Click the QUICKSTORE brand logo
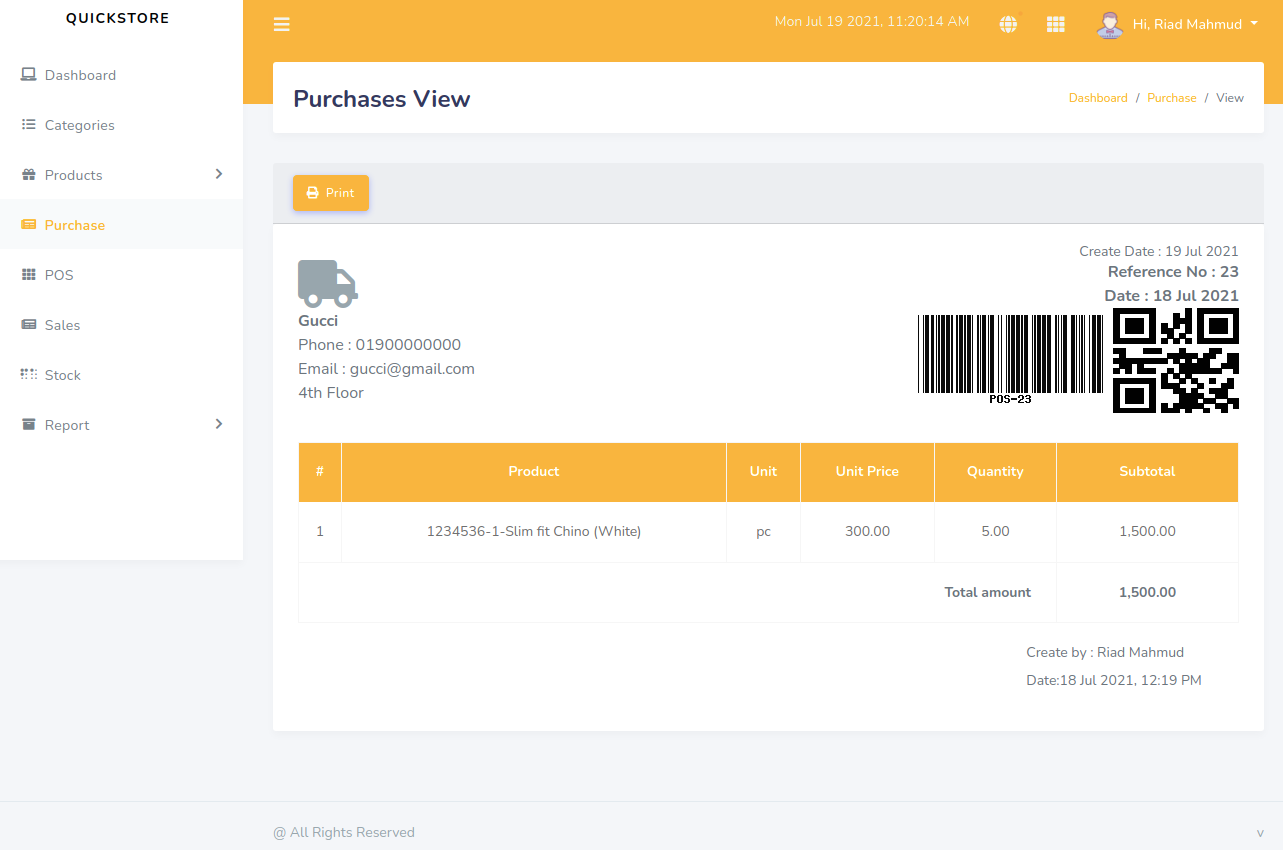This screenshot has width=1283, height=850. pyautogui.click(x=118, y=18)
